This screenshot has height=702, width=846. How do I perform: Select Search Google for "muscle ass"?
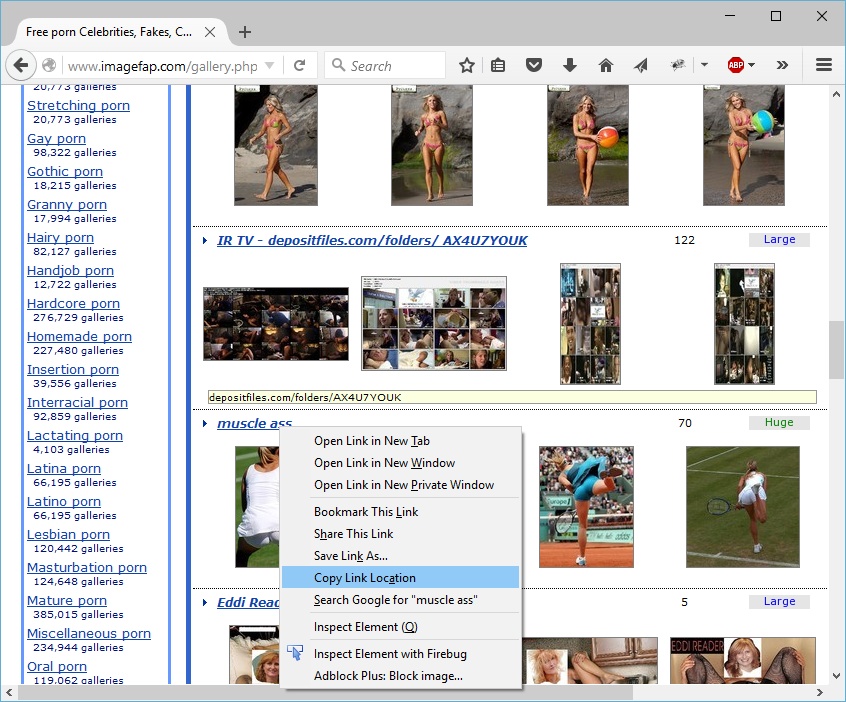click(400, 601)
